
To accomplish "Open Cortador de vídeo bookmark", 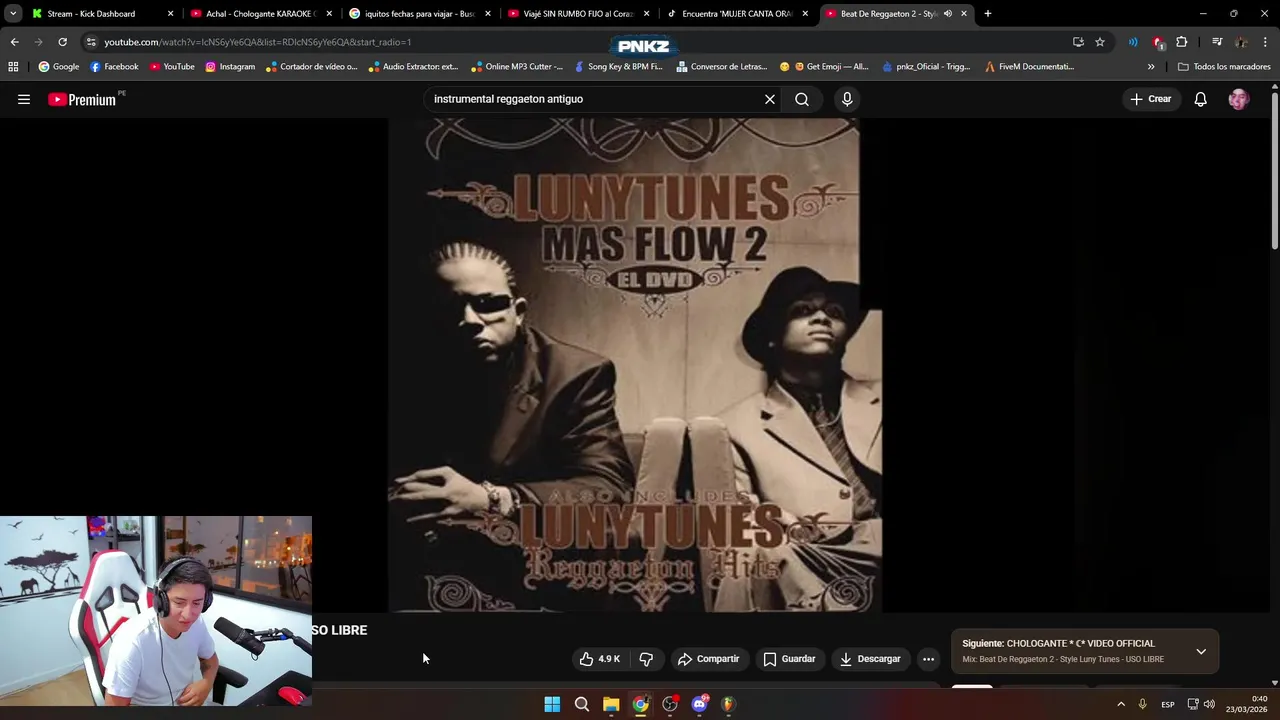I will 310,67.
